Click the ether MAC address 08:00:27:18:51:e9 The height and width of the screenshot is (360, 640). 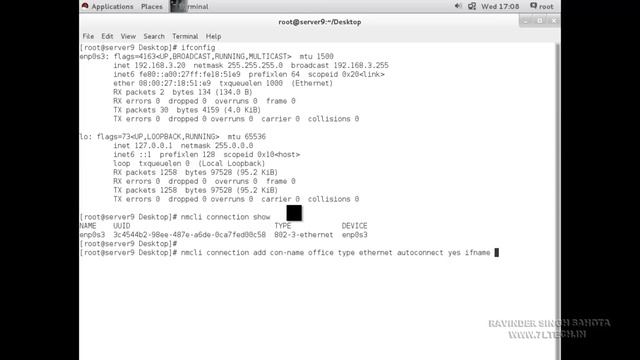point(175,83)
